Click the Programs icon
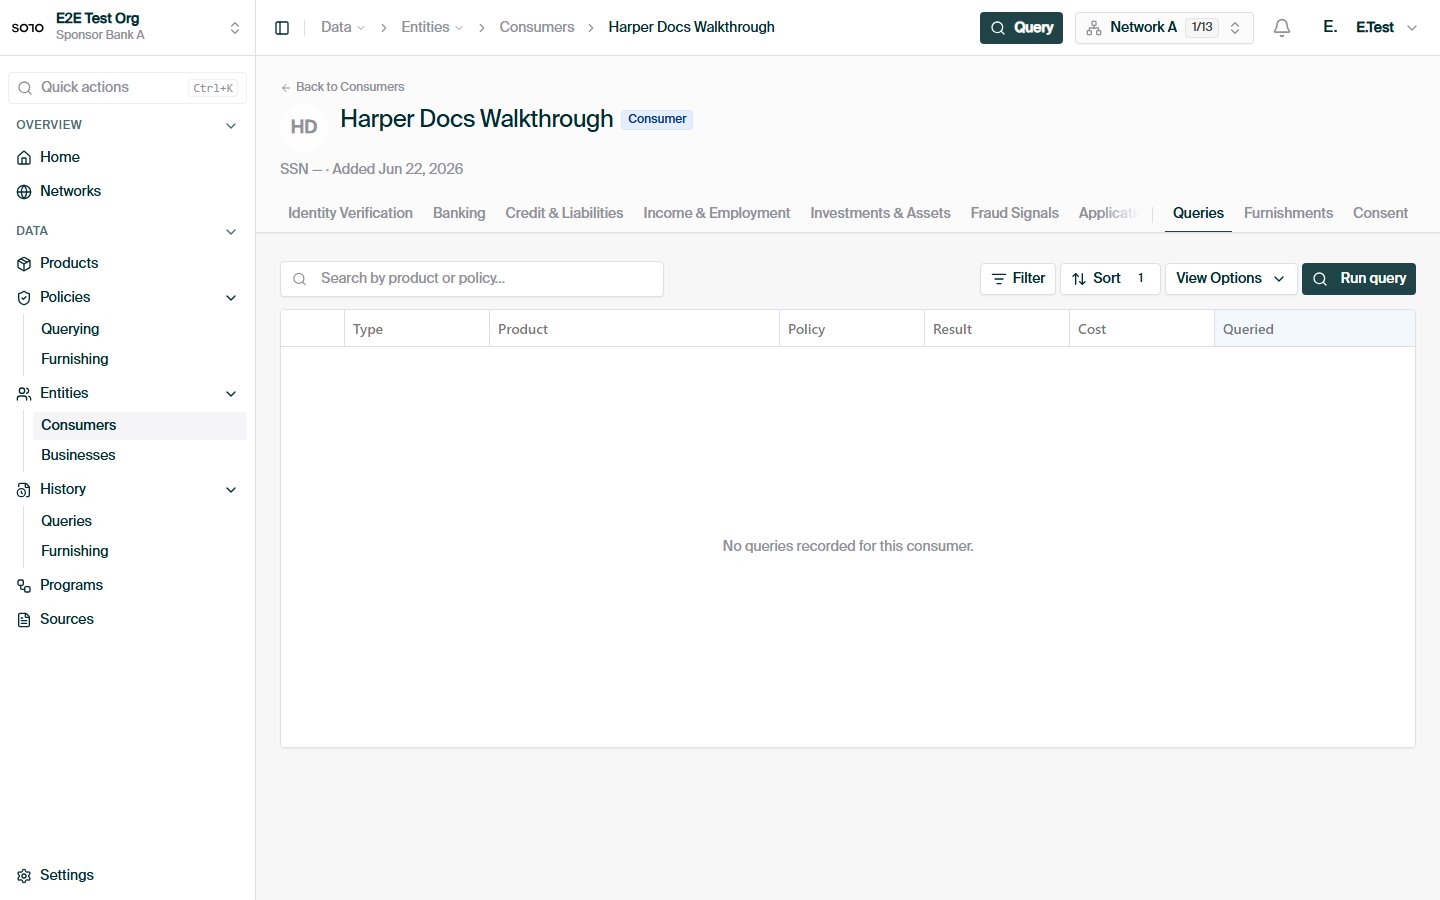 click(x=24, y=586)
